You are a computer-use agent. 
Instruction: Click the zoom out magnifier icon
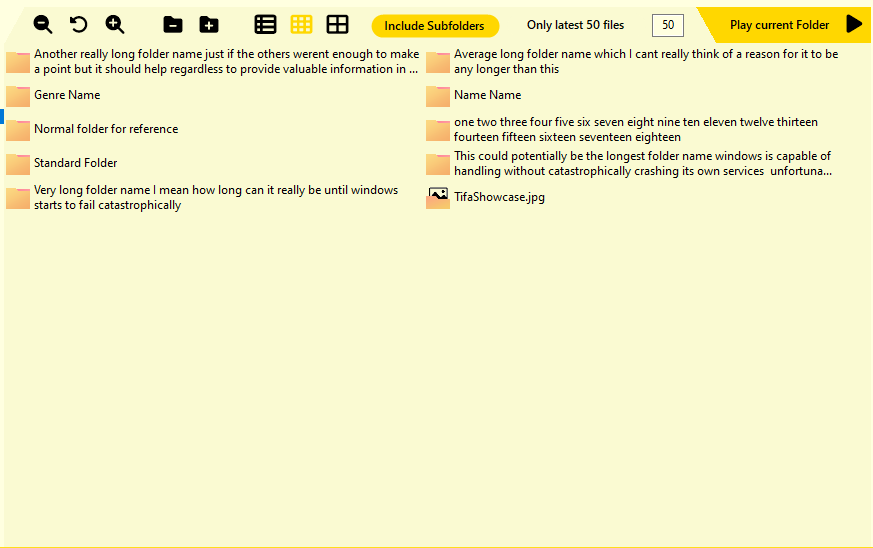[43, 25]
